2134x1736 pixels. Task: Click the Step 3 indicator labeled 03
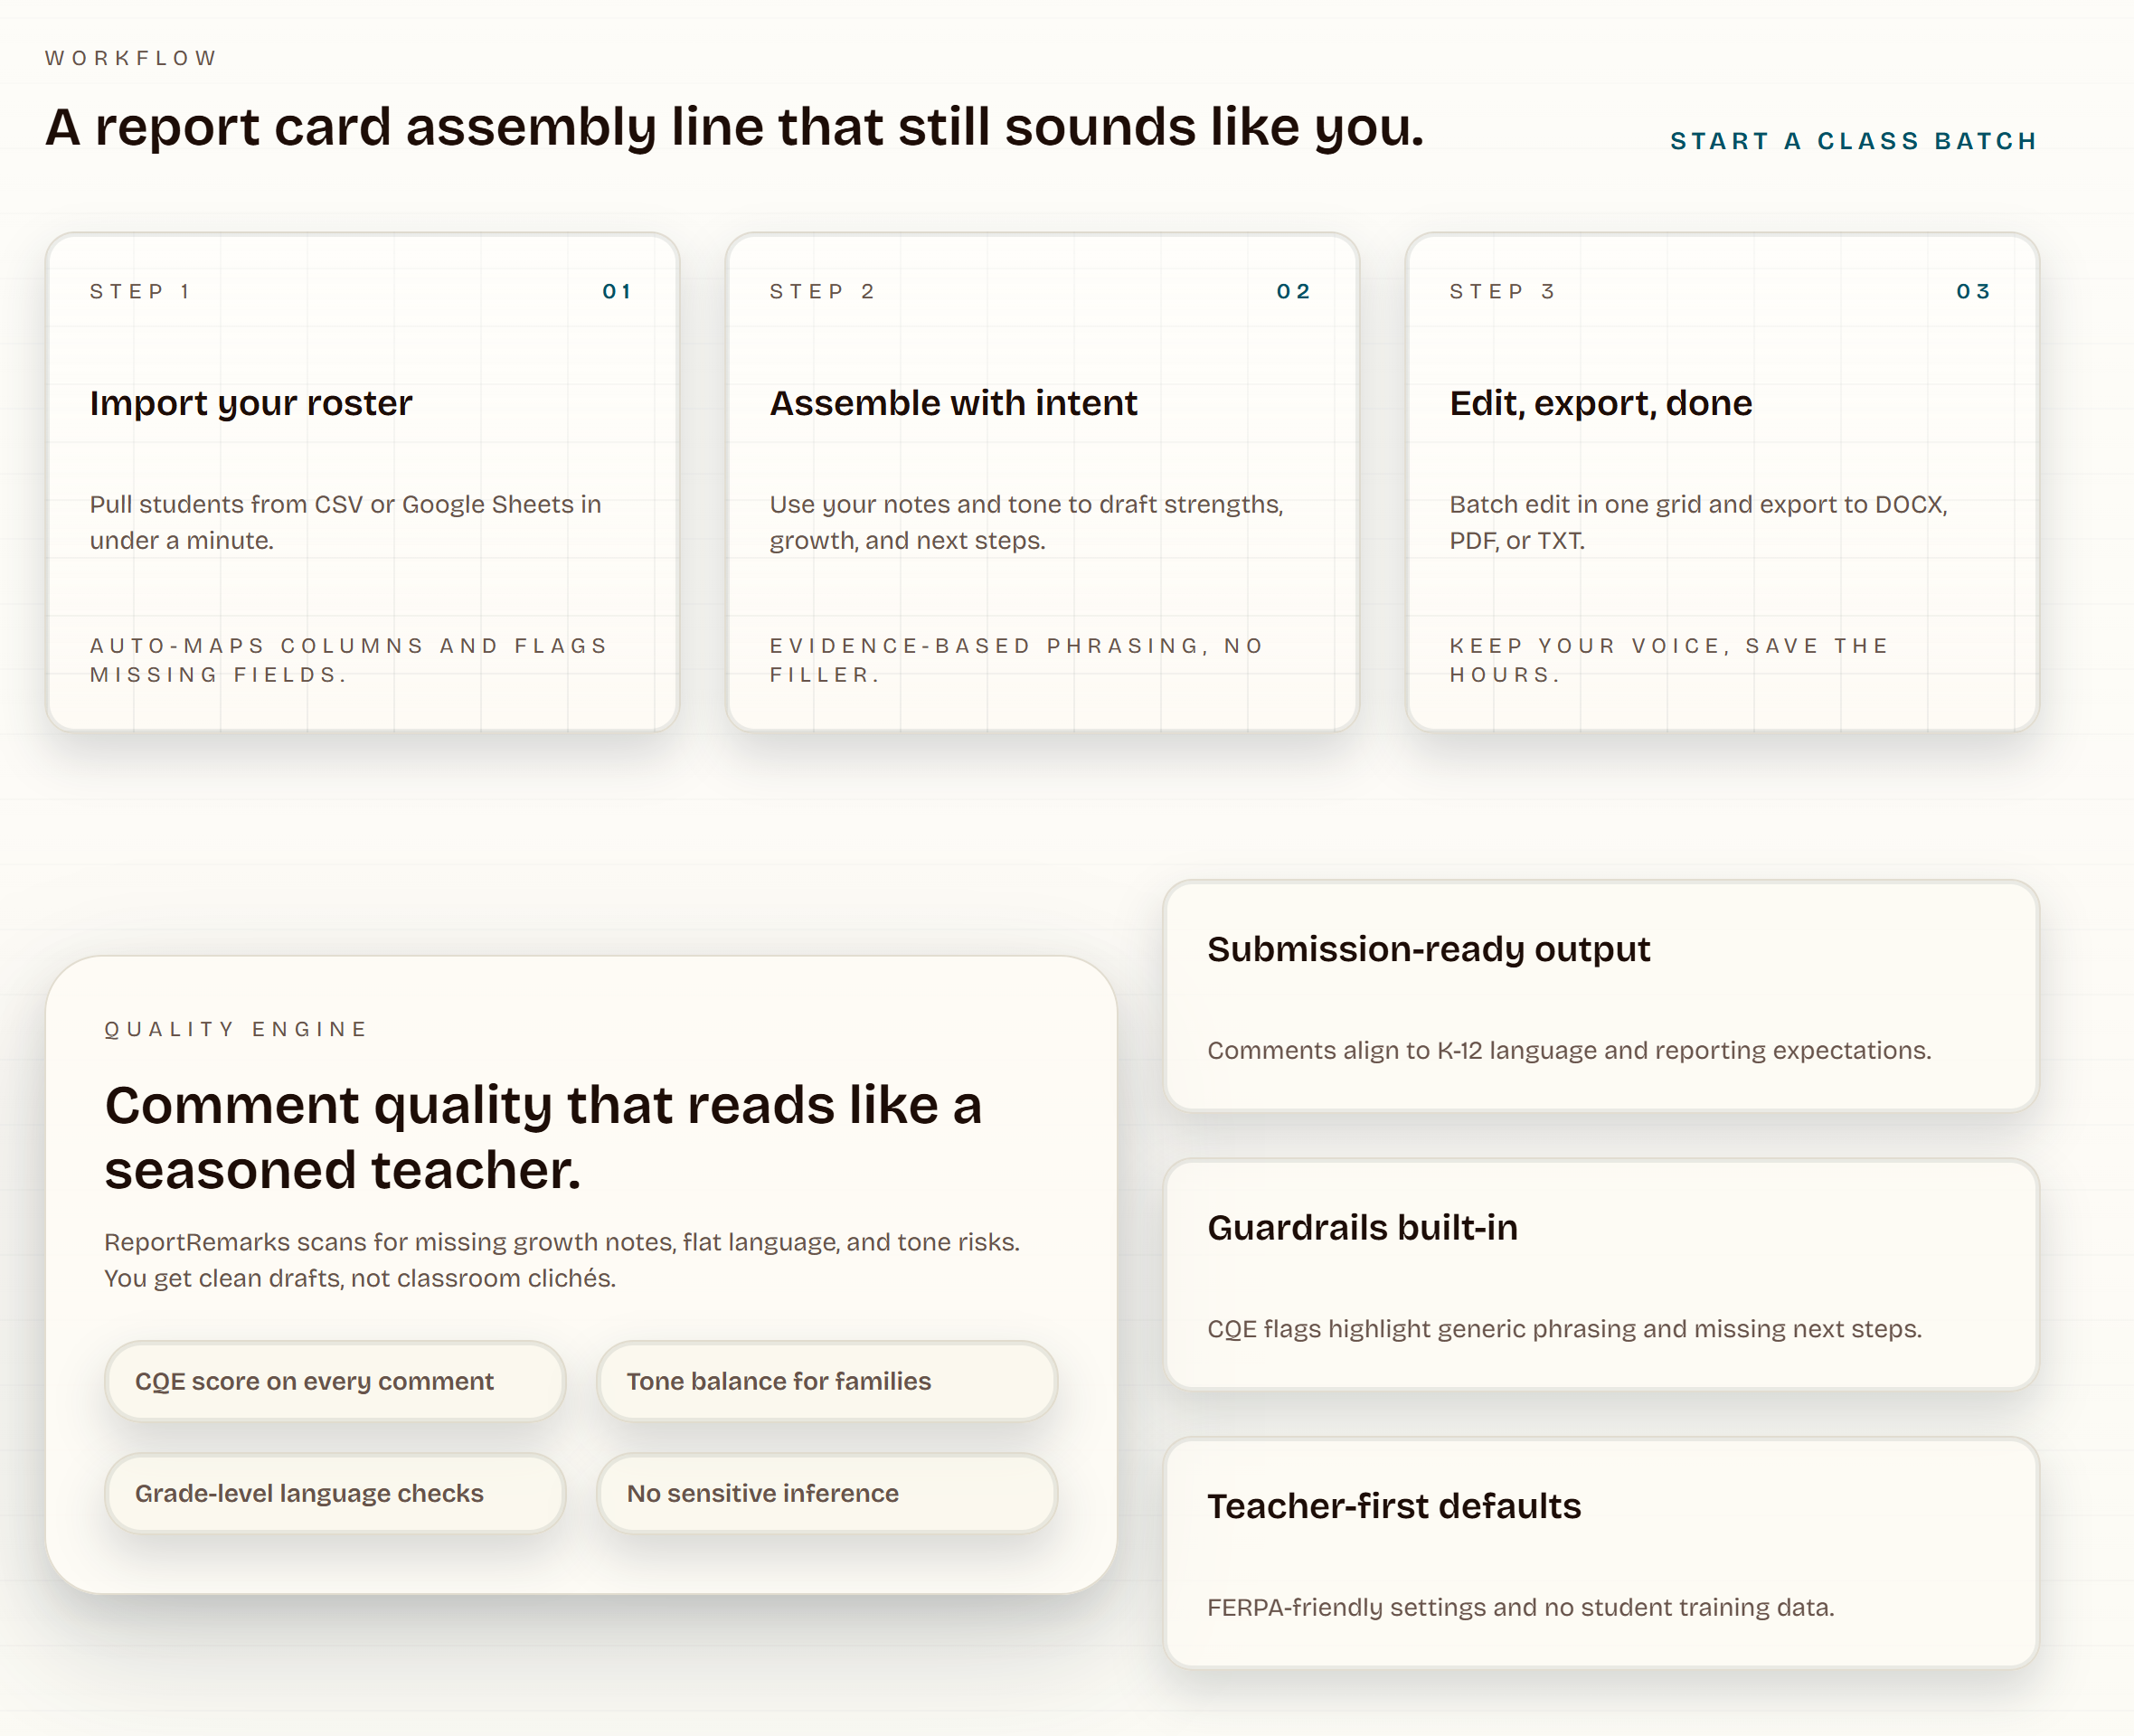click(1973, 291)
